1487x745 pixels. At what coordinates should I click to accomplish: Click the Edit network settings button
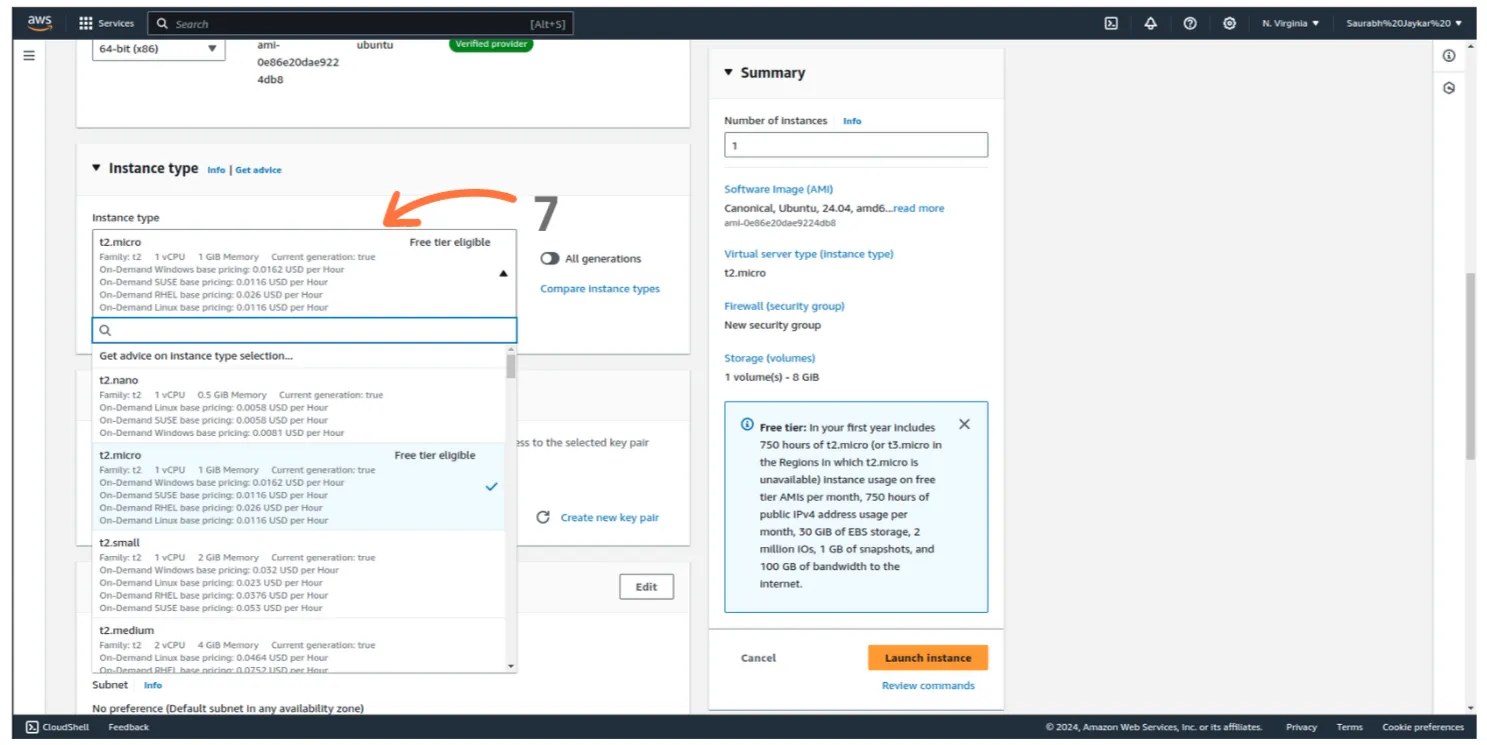click(x=646, y=586)
